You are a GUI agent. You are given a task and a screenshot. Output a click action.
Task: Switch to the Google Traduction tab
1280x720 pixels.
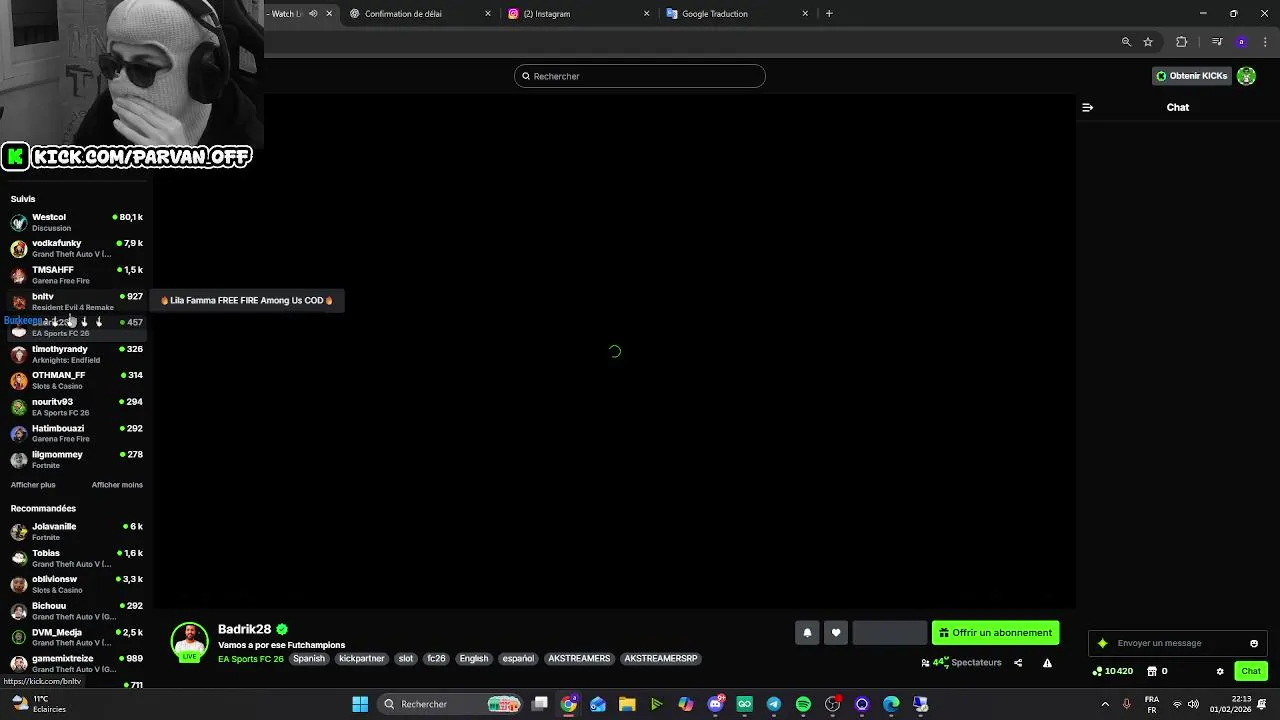pyautogui.click(x=714, y=14)
